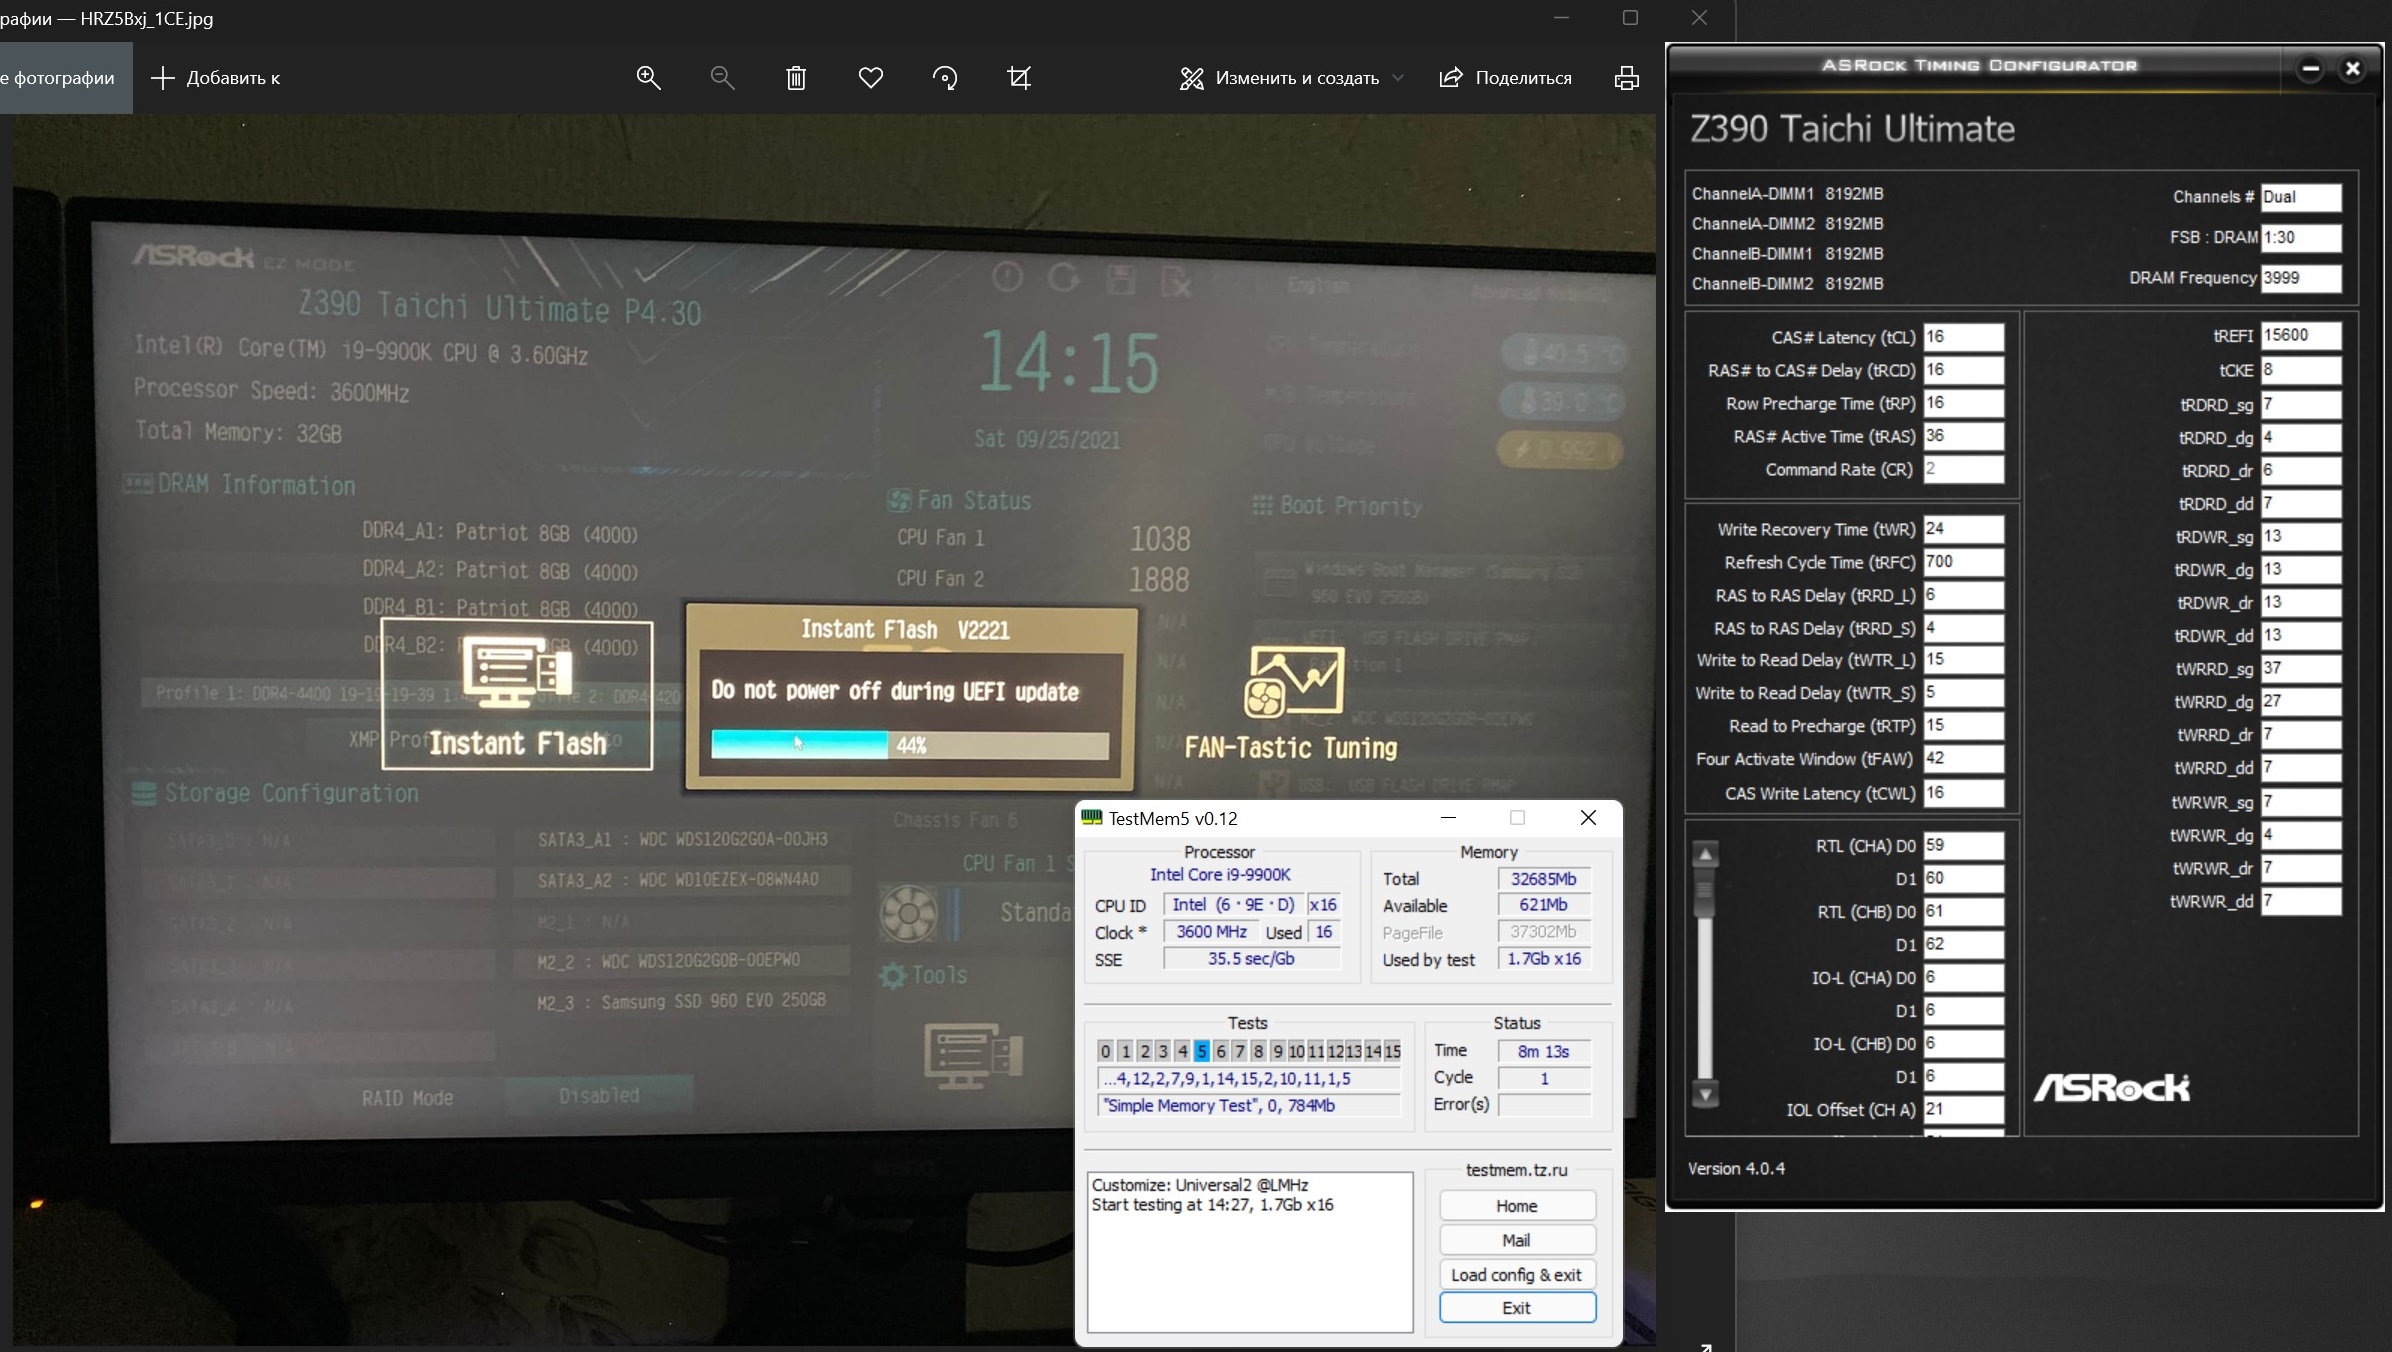
Task: Click the zoom in magnifier icon
Action: pos(648,78)
